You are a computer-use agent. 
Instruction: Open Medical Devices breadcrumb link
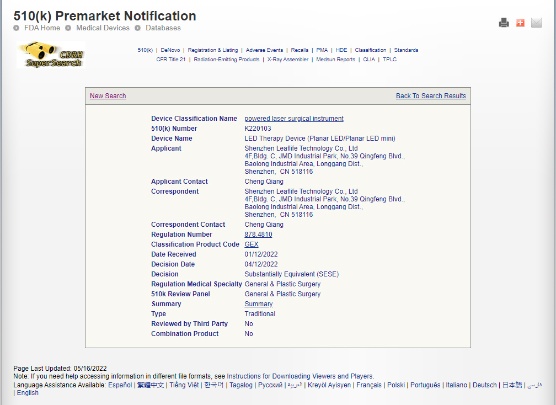click(x=102, y=28)
